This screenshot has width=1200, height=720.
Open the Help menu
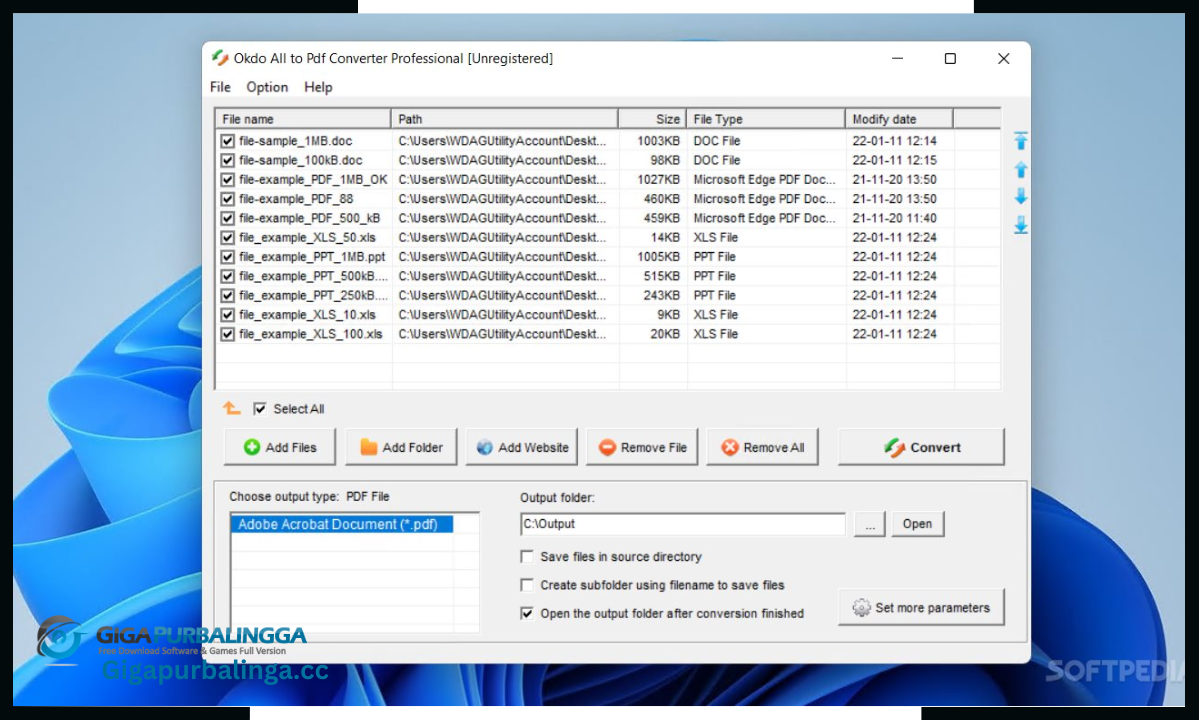point(318,87)
